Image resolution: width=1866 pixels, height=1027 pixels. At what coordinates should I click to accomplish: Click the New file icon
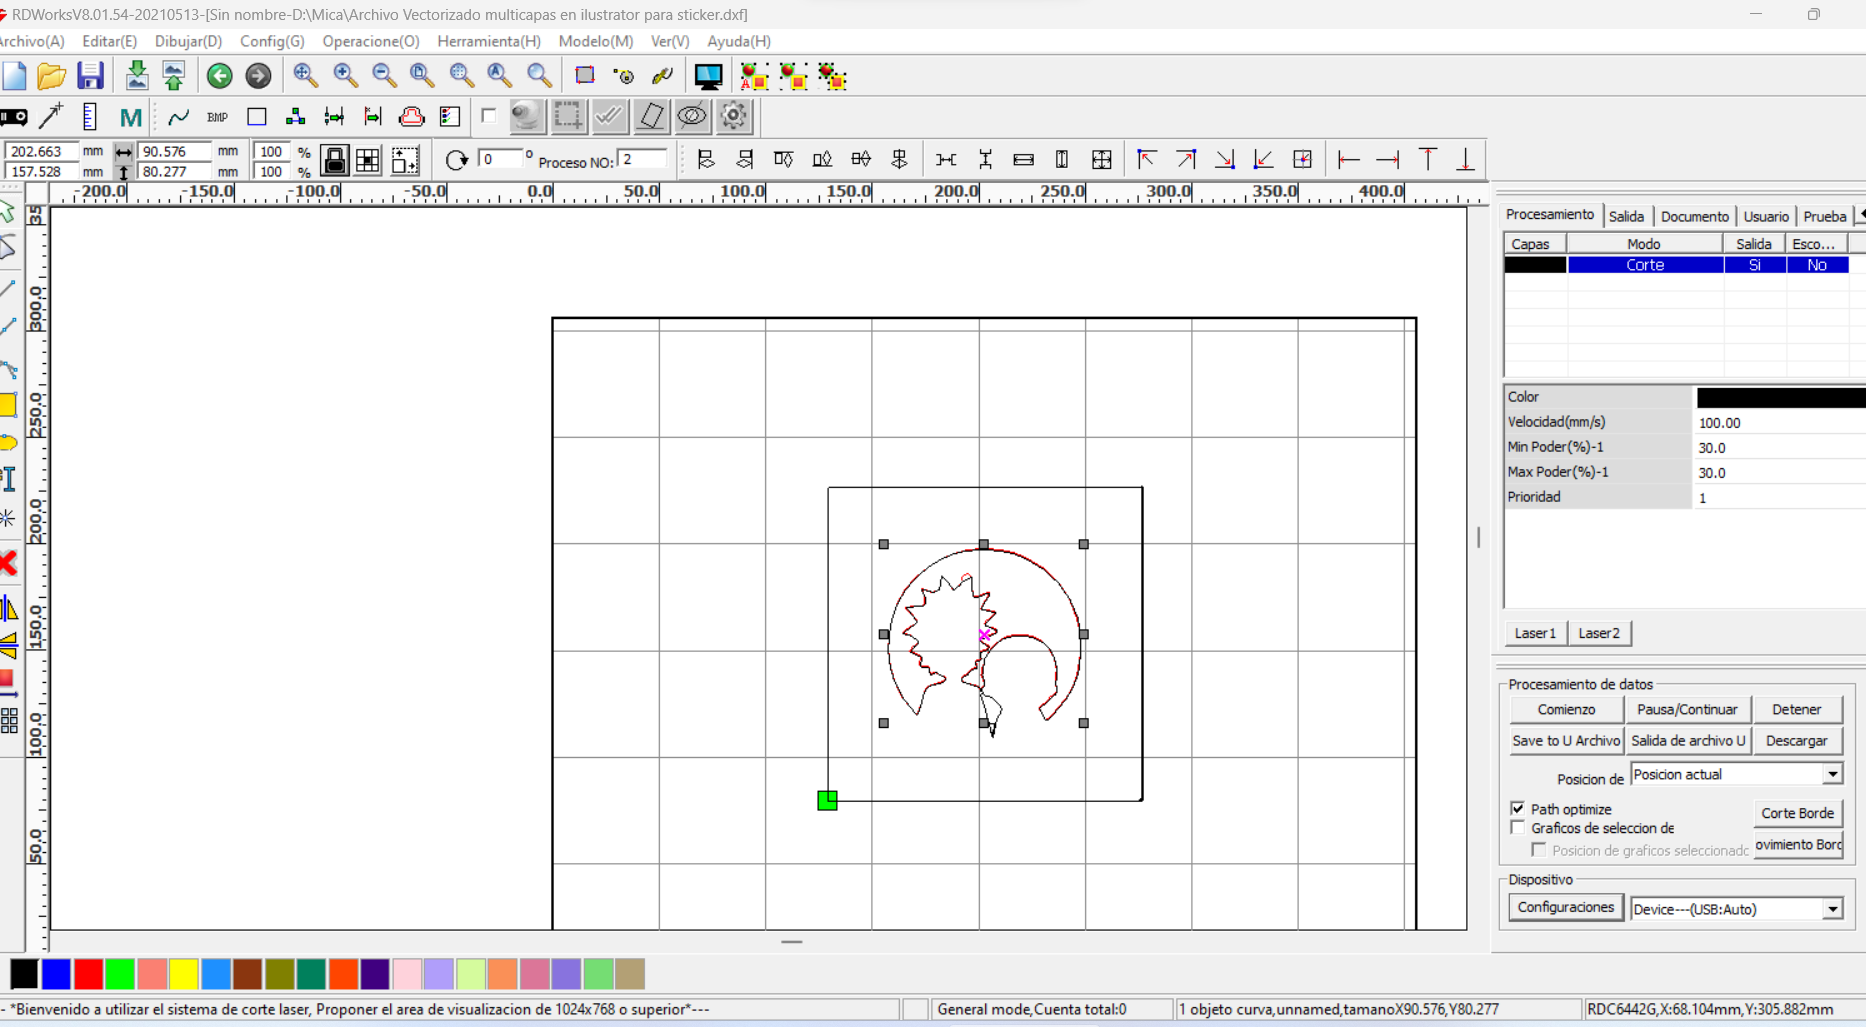(x=14, y=76)
